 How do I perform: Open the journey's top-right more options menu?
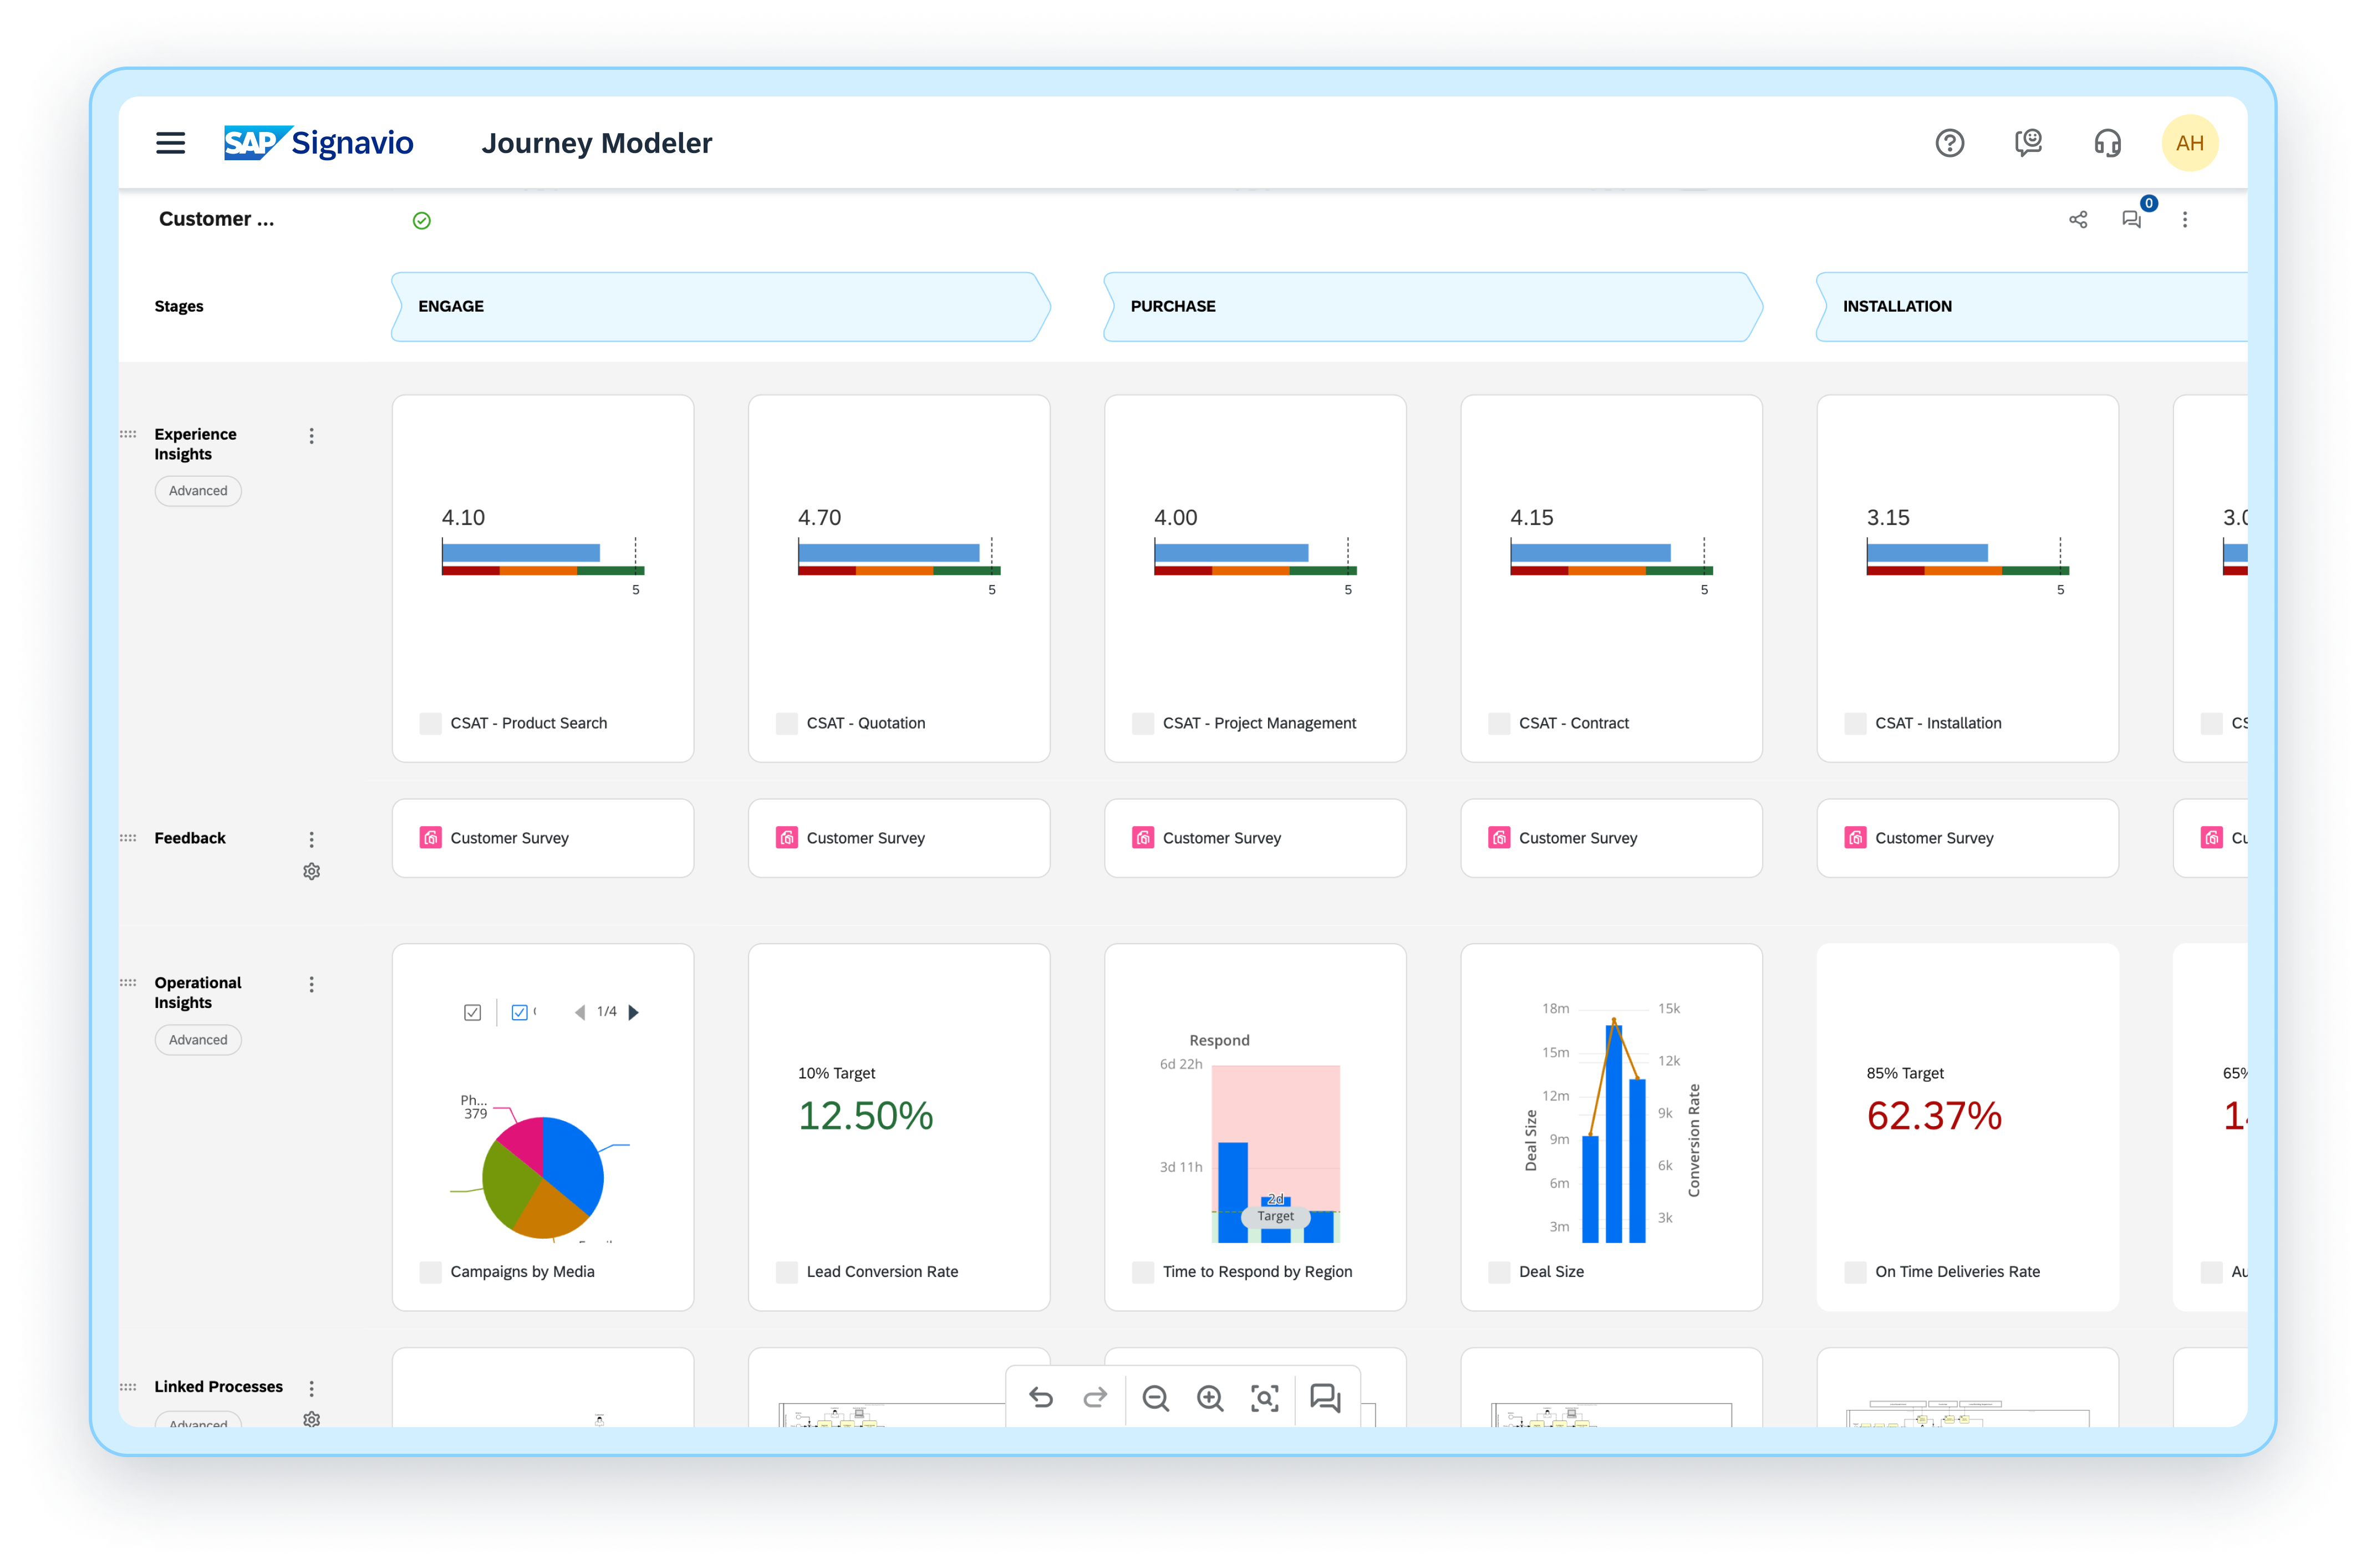coord(2184,220)
